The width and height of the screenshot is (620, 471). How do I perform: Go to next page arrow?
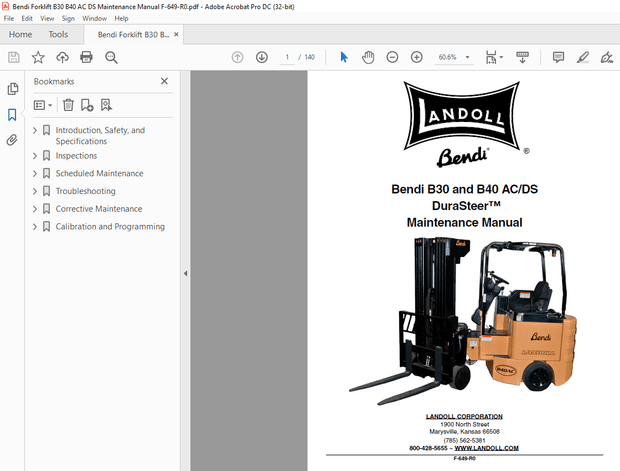coord(261,57)
